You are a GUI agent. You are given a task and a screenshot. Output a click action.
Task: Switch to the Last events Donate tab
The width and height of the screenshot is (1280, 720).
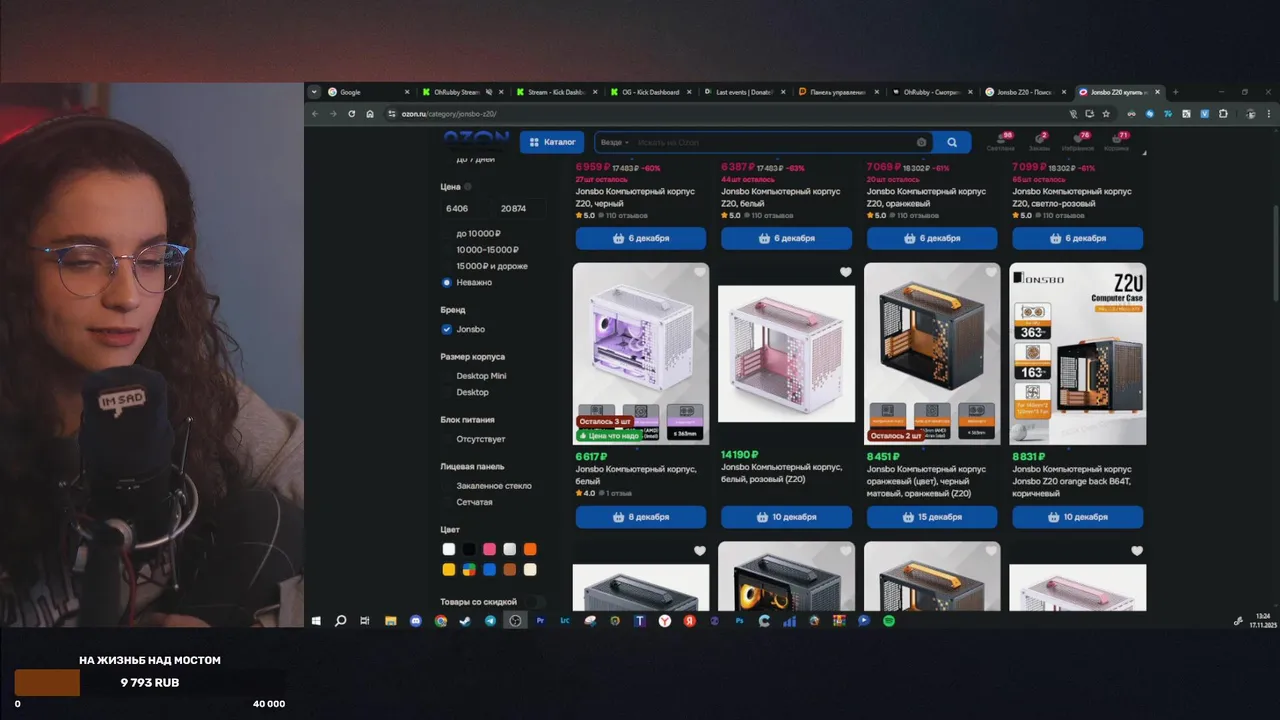tap(743, 92)
